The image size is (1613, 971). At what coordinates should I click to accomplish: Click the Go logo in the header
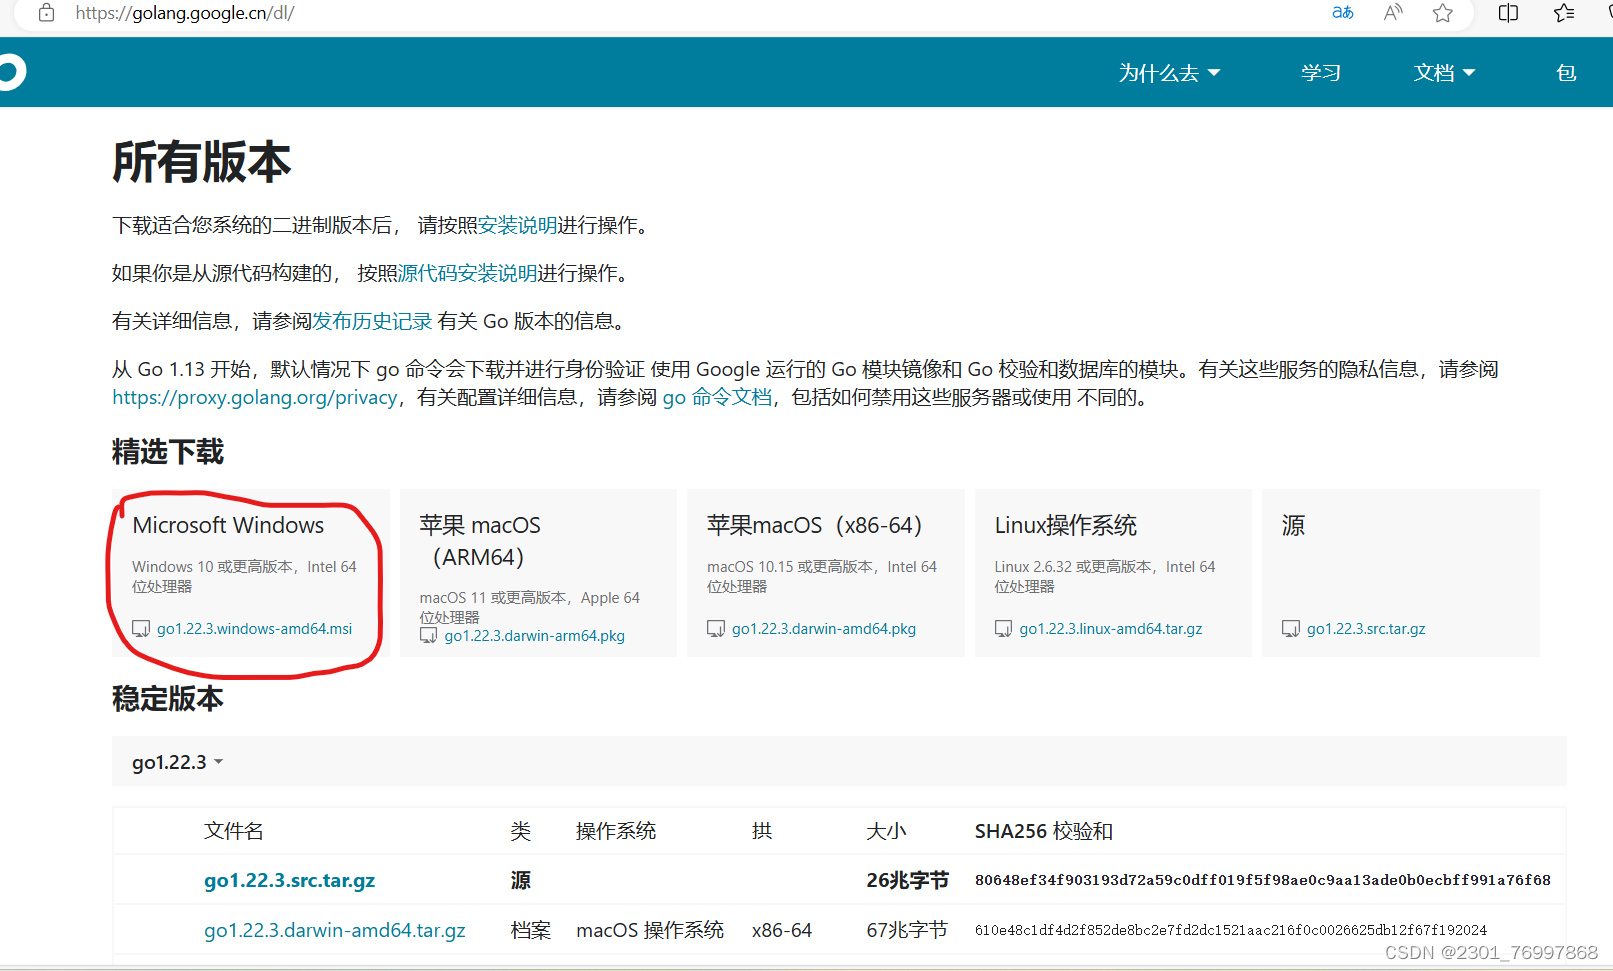[x=8, y=71]
